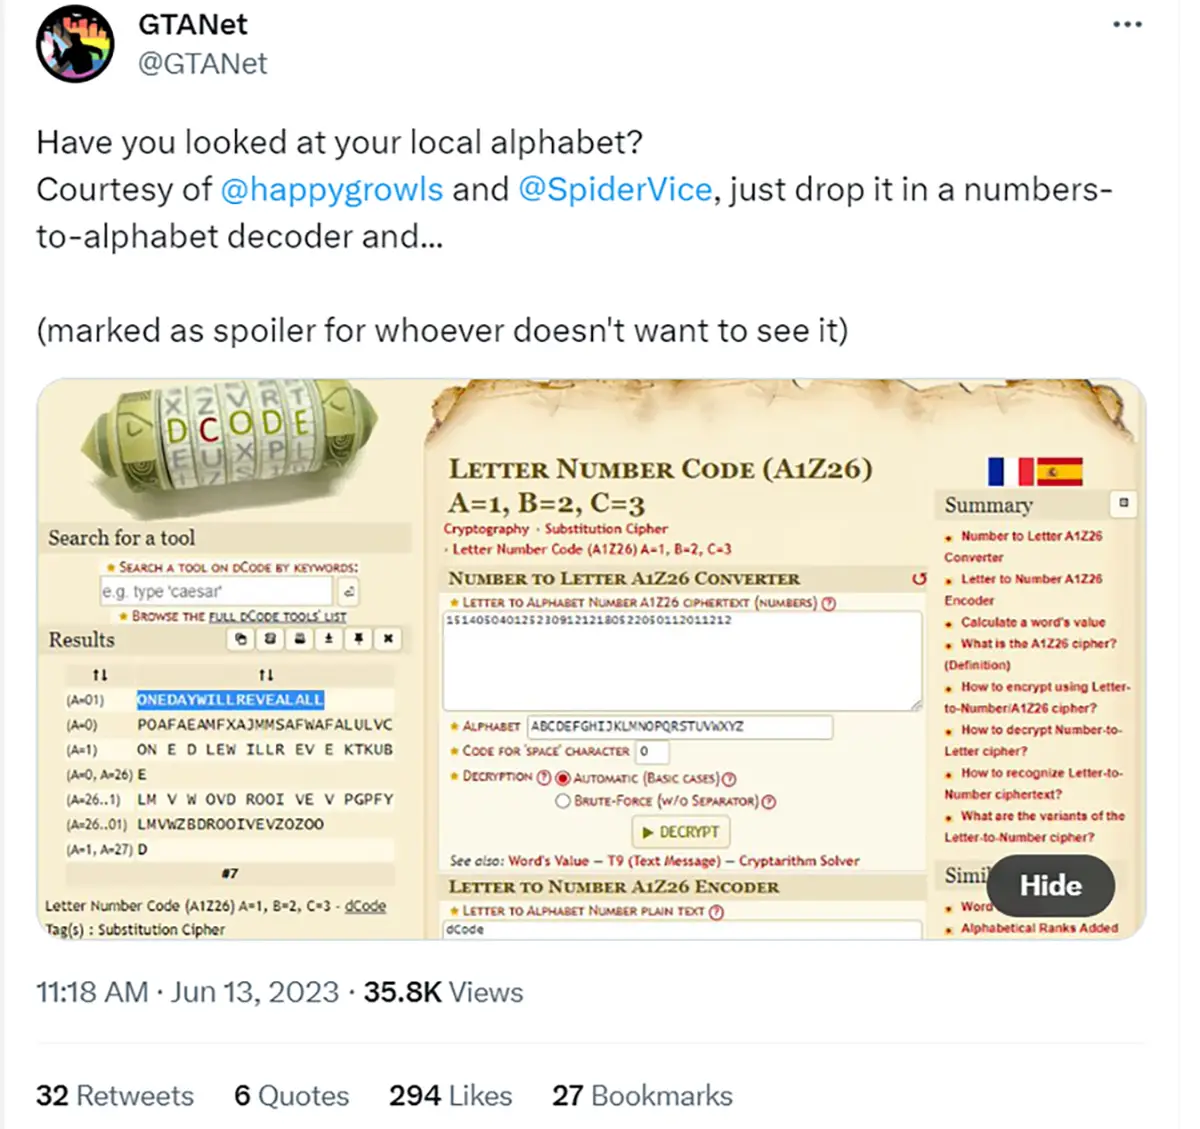Open the Substitution Cipher breadcrumb link
The image size is (1200, 1129).
[606, 529]
